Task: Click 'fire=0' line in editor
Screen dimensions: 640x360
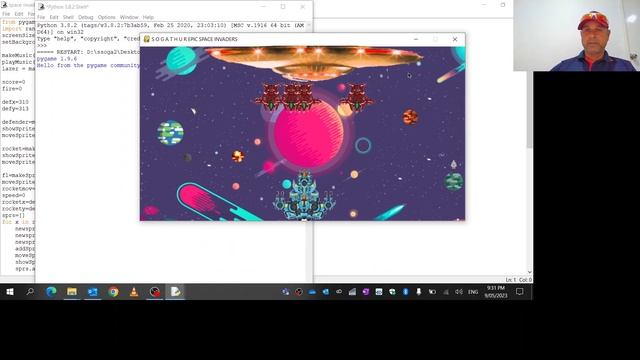Action: [x=12, y=89]
